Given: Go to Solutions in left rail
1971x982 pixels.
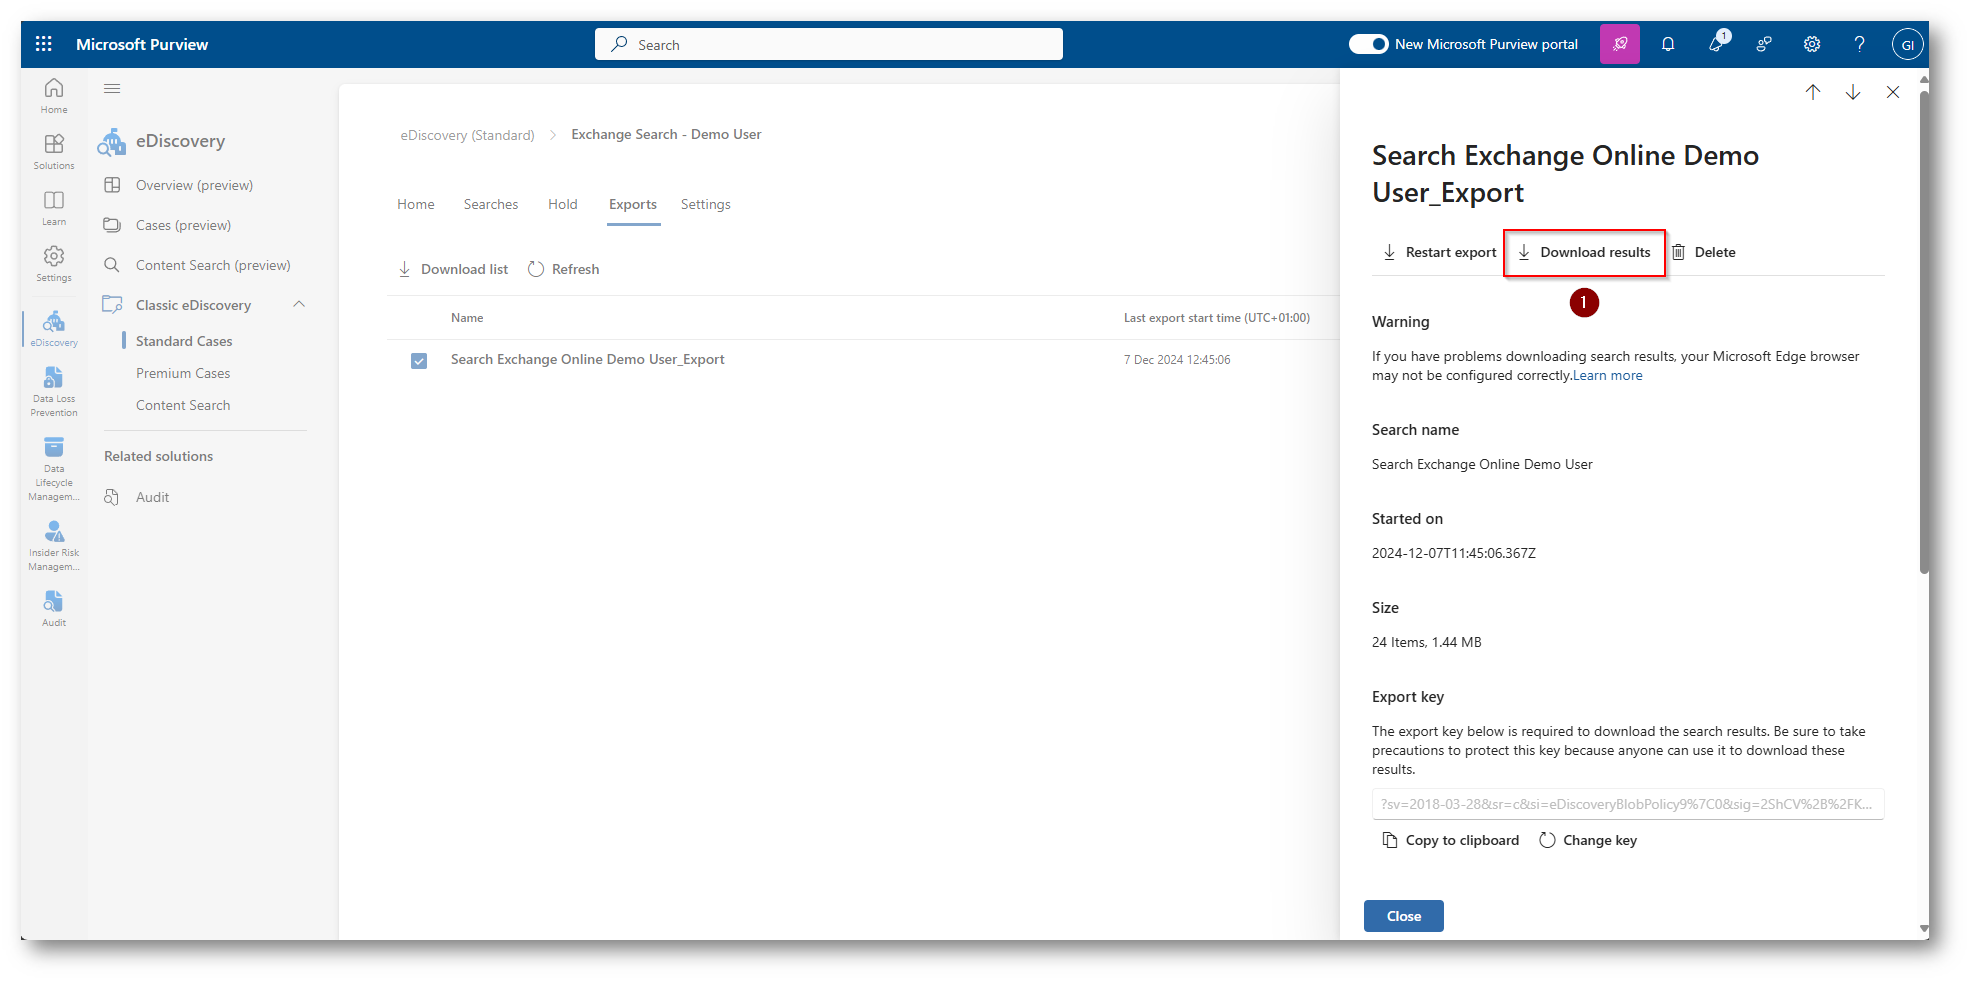Looking at the screenshot, I should tap(54, 151).
